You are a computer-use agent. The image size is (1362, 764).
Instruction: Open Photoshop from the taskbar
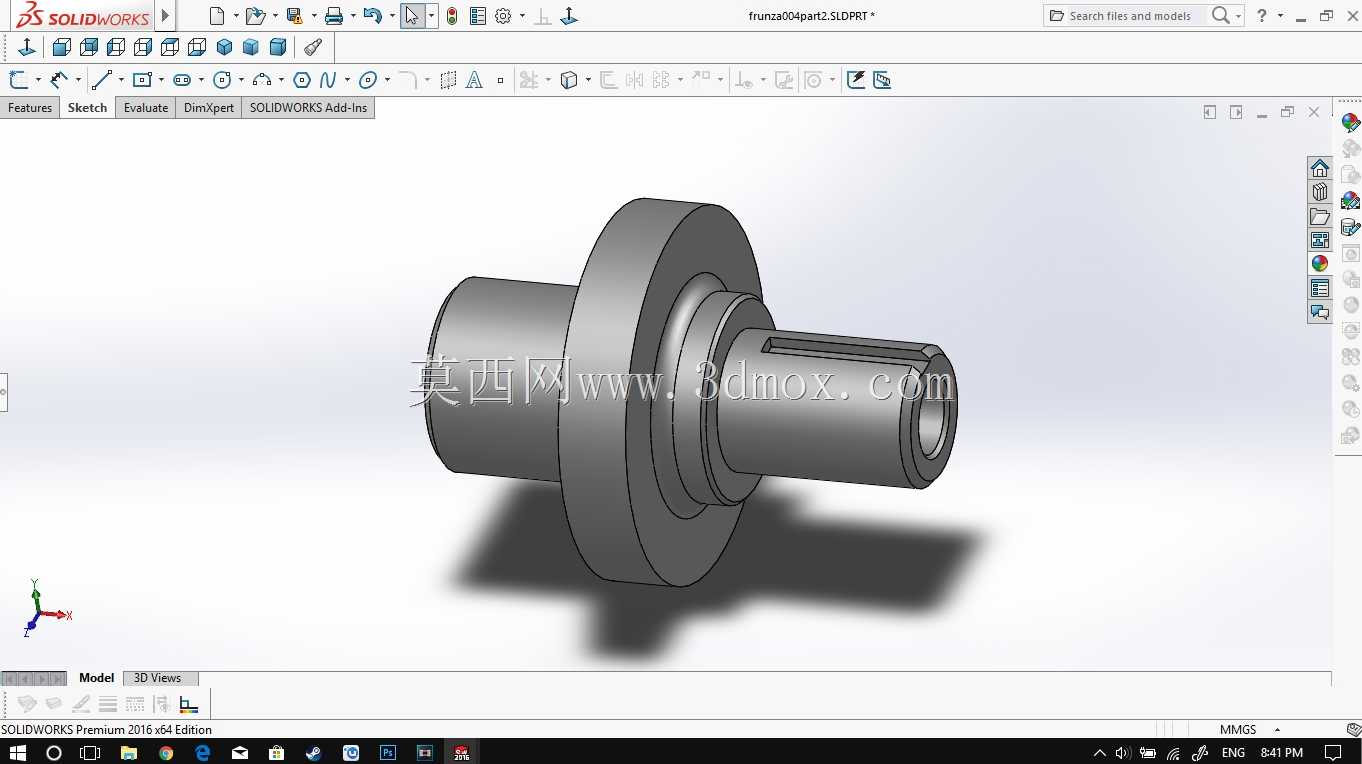[x=388, y=752]
